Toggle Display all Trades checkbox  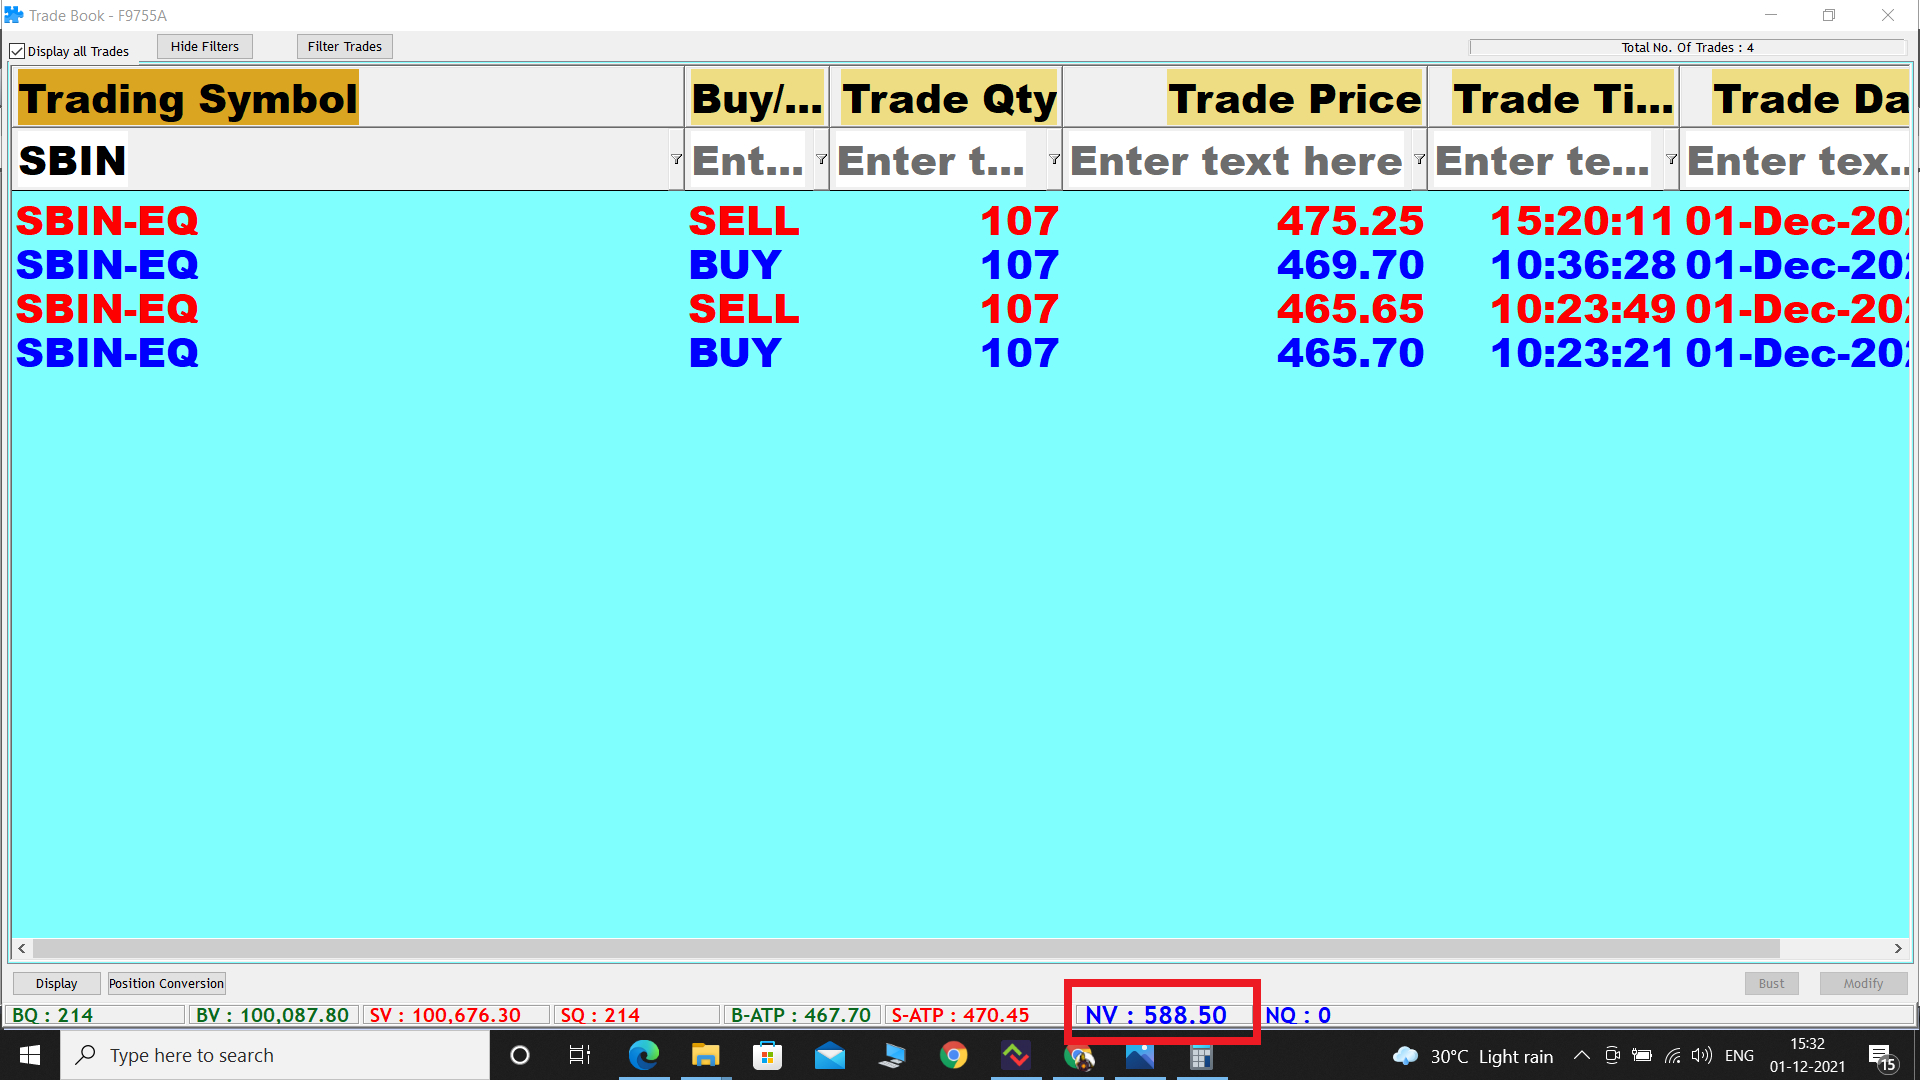tap(17, 51)
